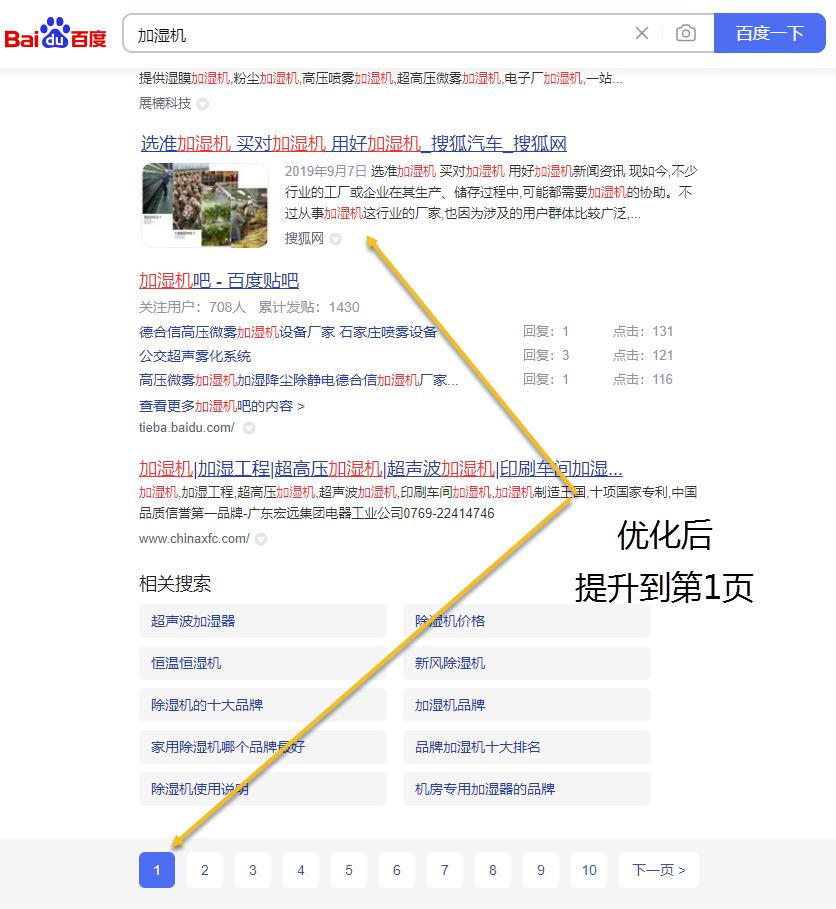This screenshot has height=909, width=836.
Task: Select page 5 in pagination
Action: point(348,870)
